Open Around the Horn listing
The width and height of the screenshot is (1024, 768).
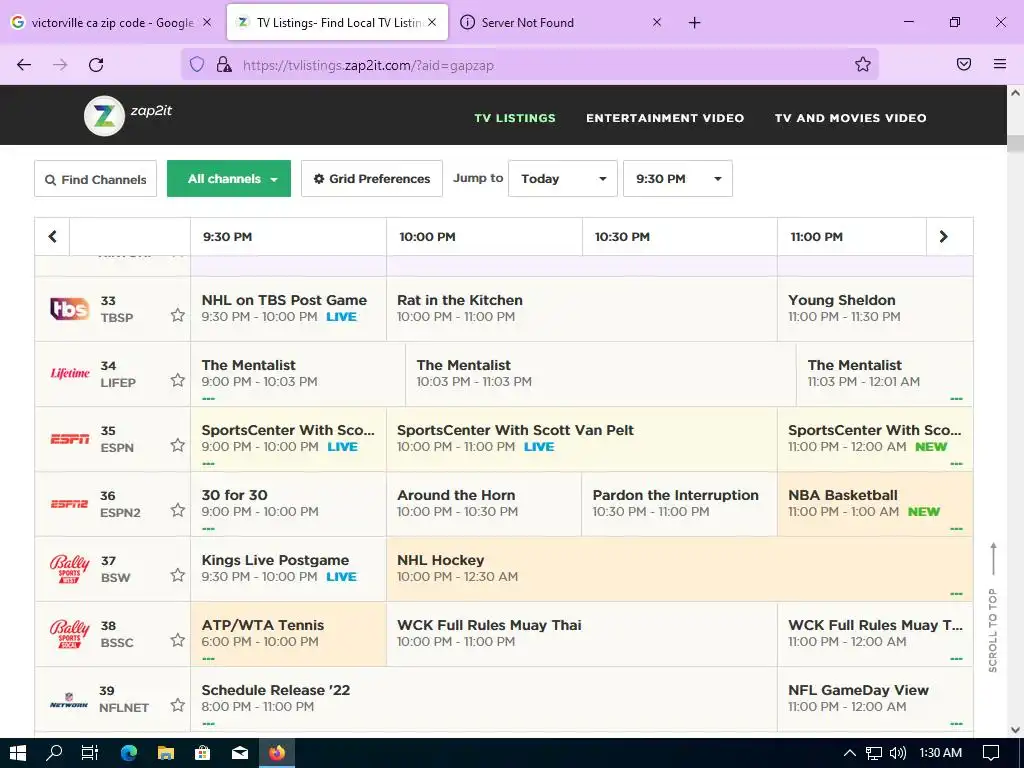(x=483, y=504)
